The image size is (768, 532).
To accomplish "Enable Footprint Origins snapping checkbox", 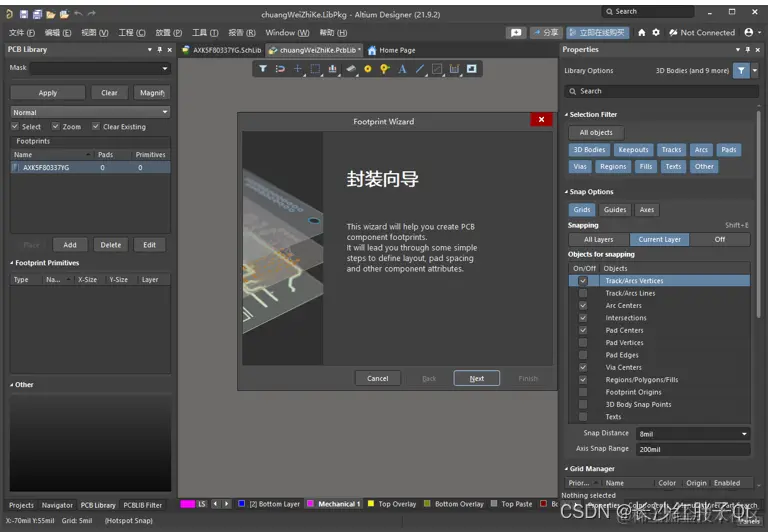I will pos(583,392).
